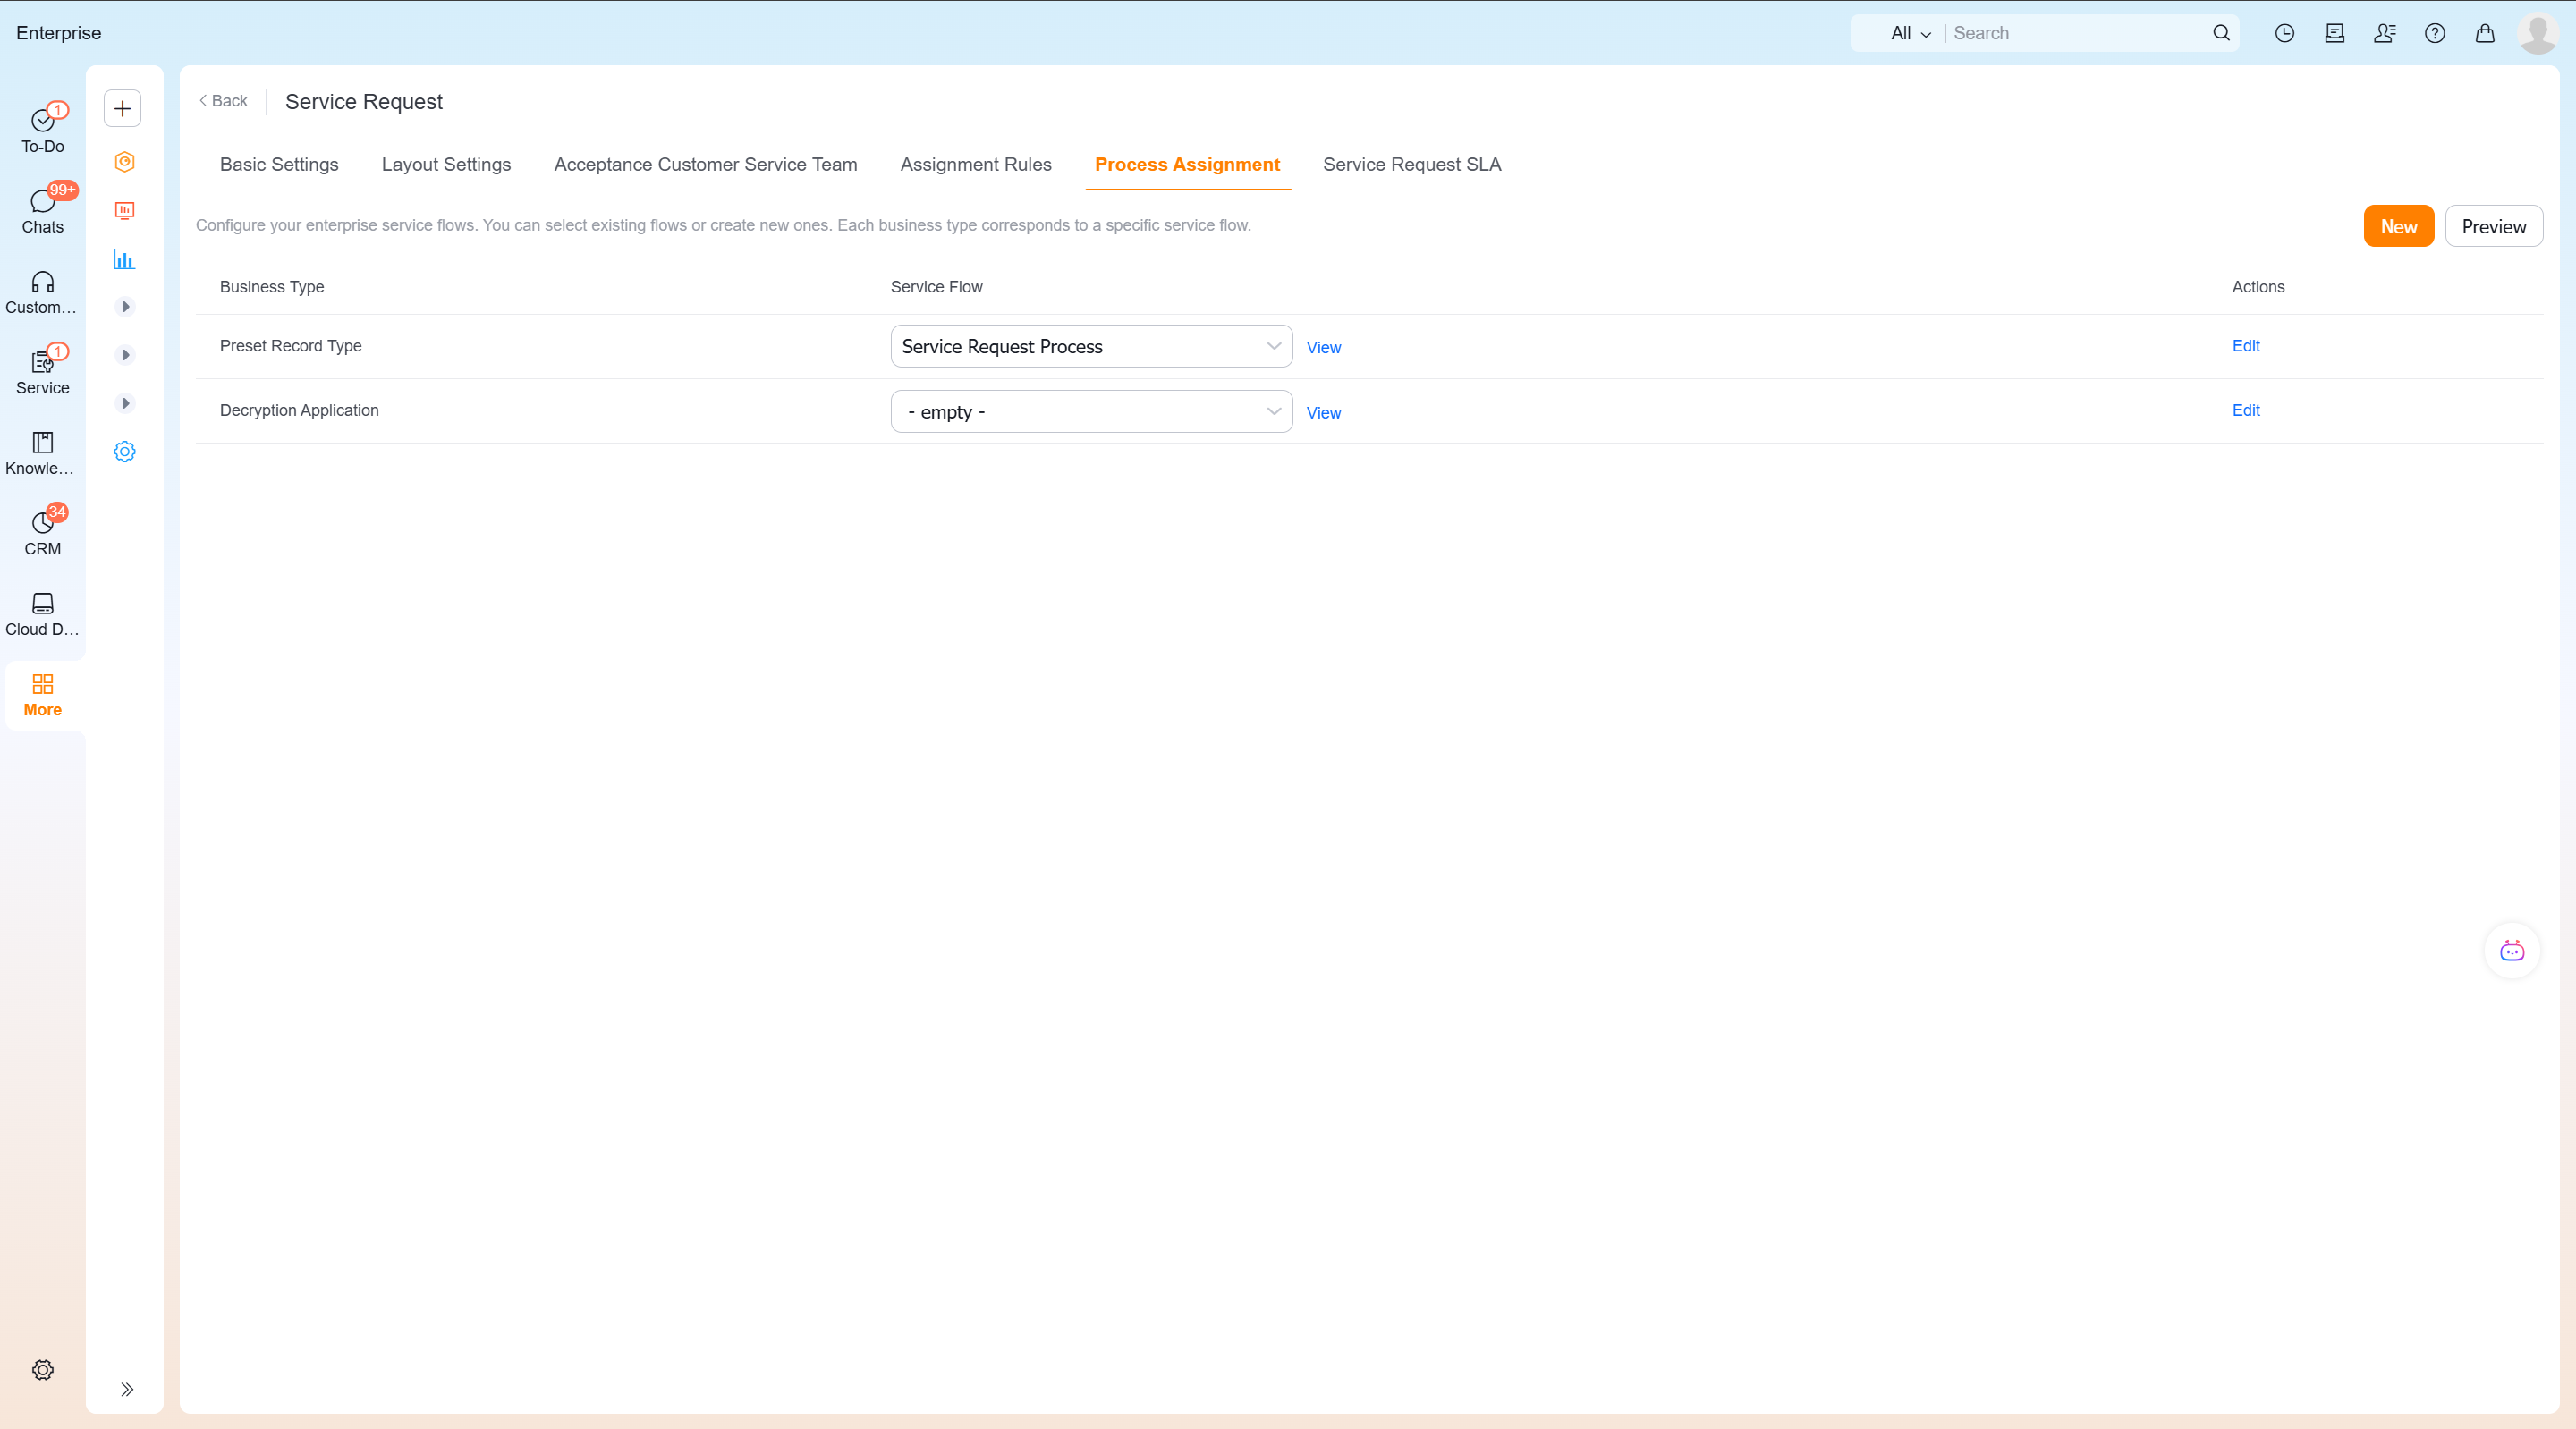The width and height of the screenshot is (2576, 1429).
Task: Open the floating AI assistant robot icon
Action: 2512,950
